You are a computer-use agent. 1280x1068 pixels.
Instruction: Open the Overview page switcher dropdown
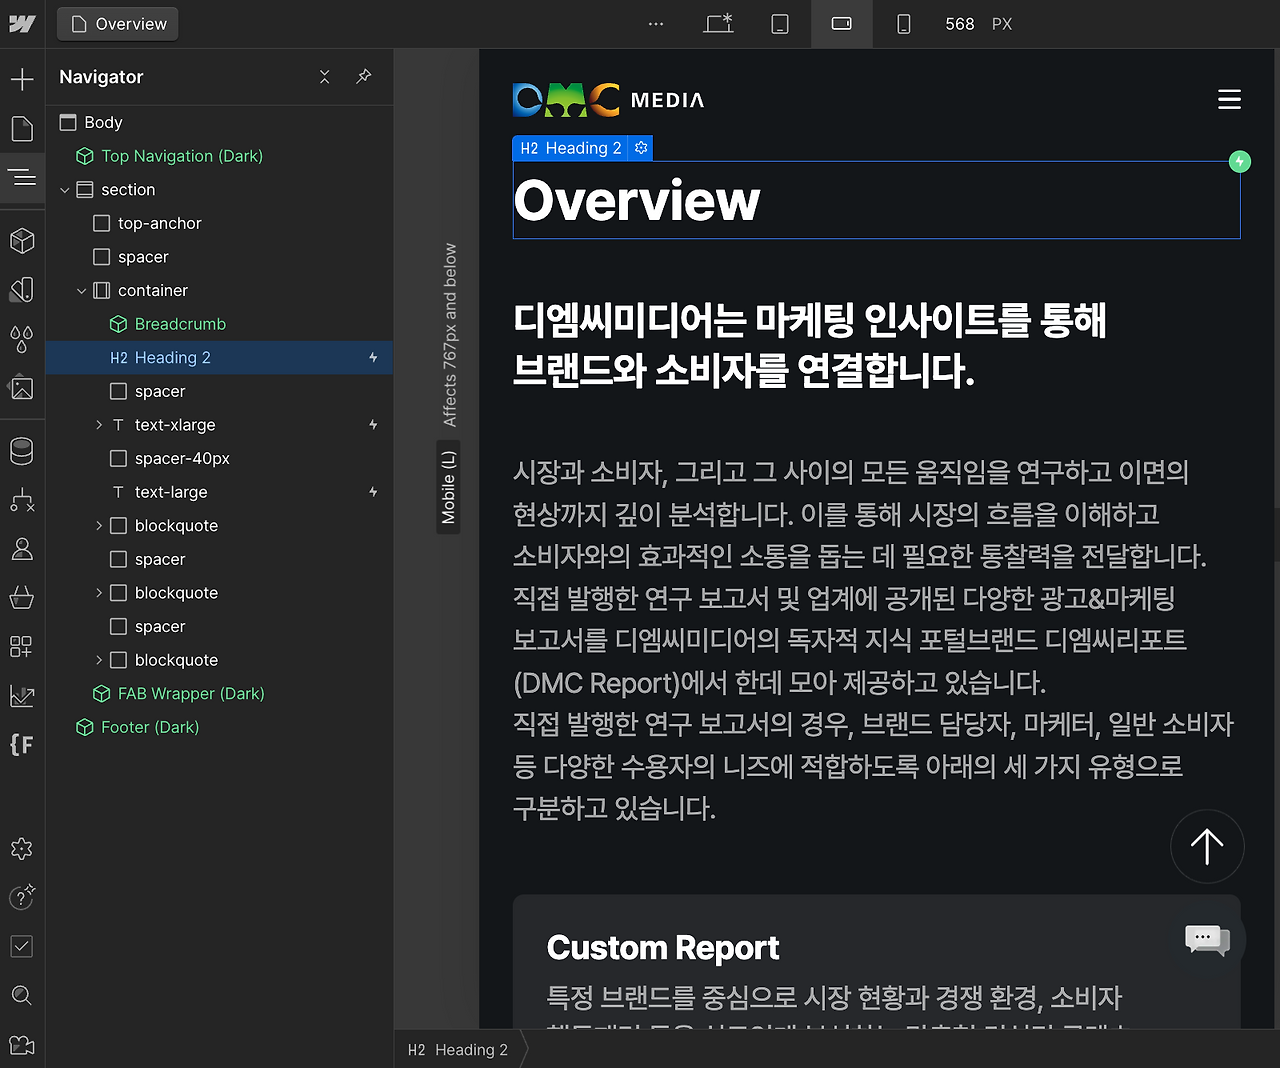118,24
